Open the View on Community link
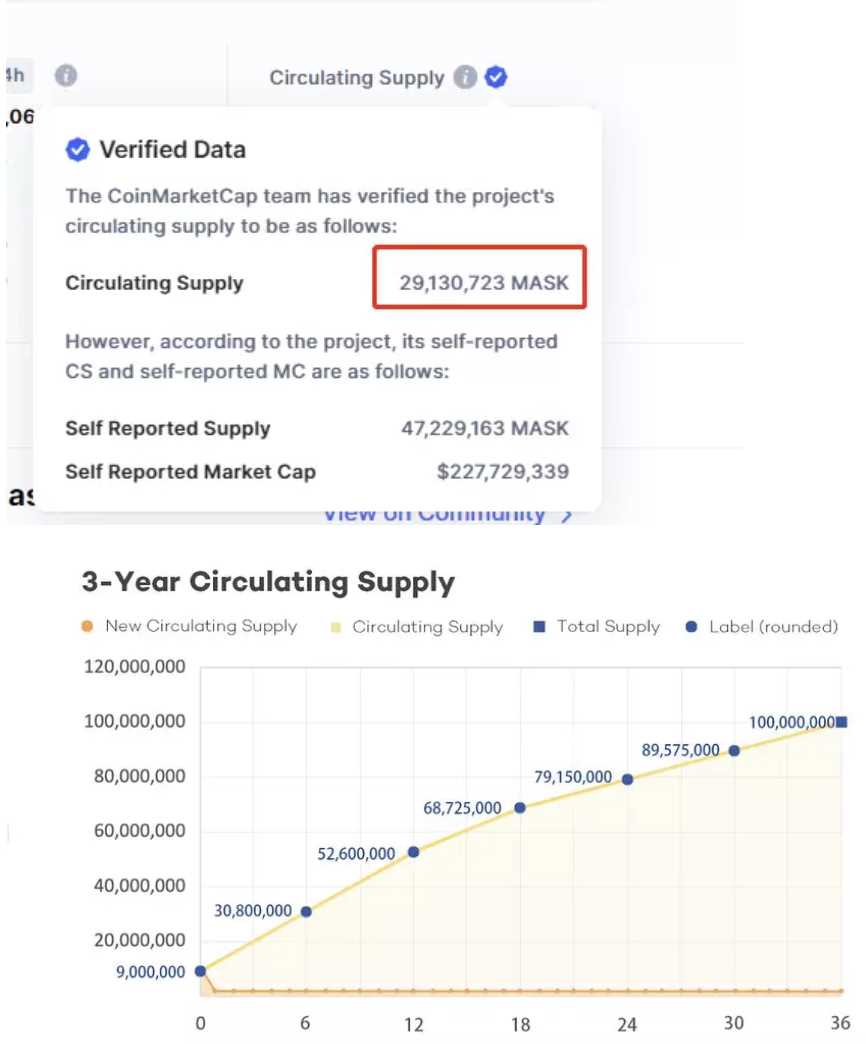Viewport: 866px width, 1044px height. click(x=434, y=514)
